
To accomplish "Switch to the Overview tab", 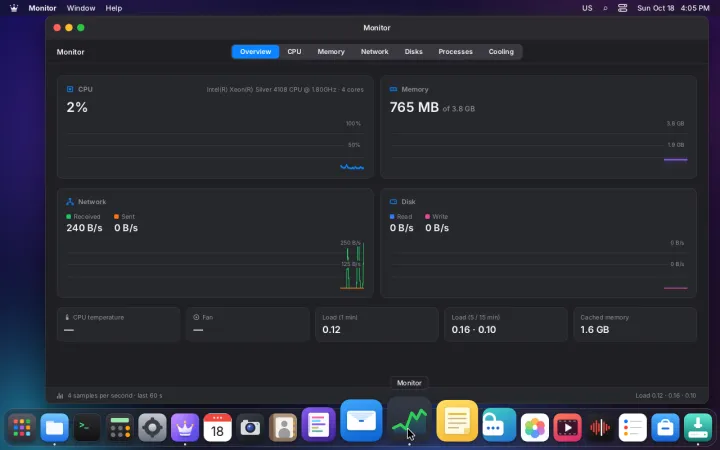I will [x=255, y=51].
